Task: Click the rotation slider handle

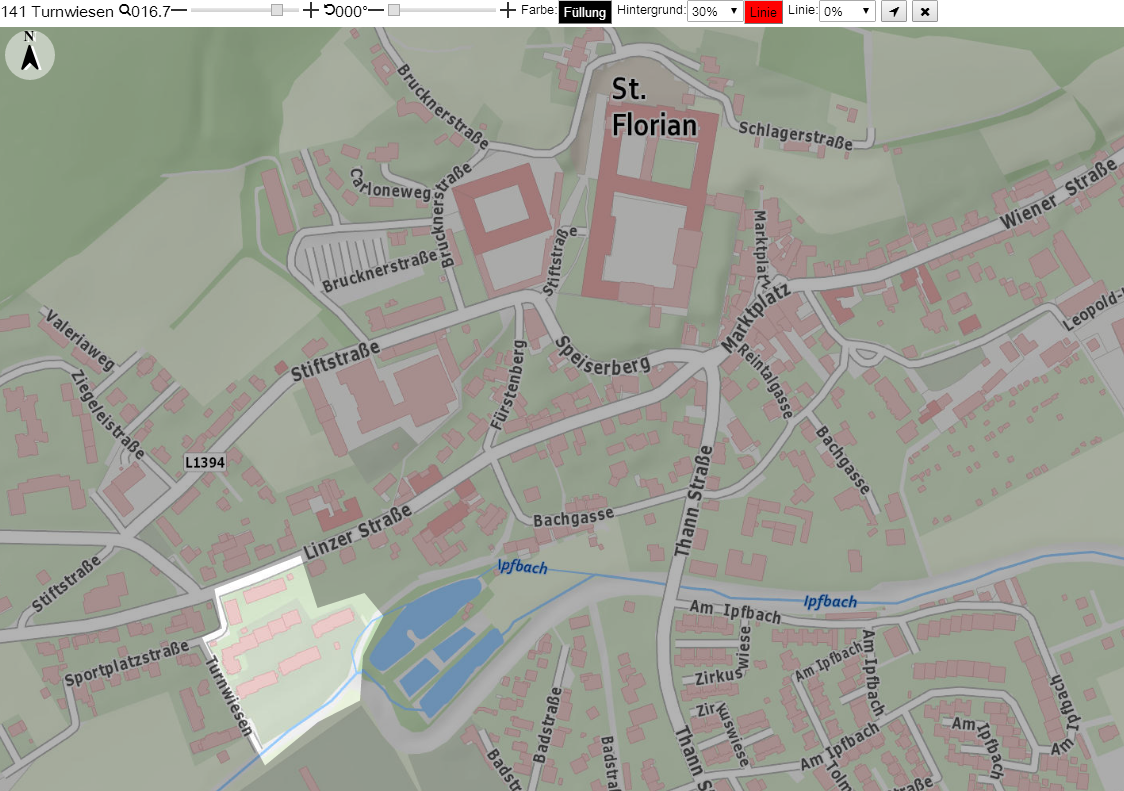Action: [x=394, y=10]
